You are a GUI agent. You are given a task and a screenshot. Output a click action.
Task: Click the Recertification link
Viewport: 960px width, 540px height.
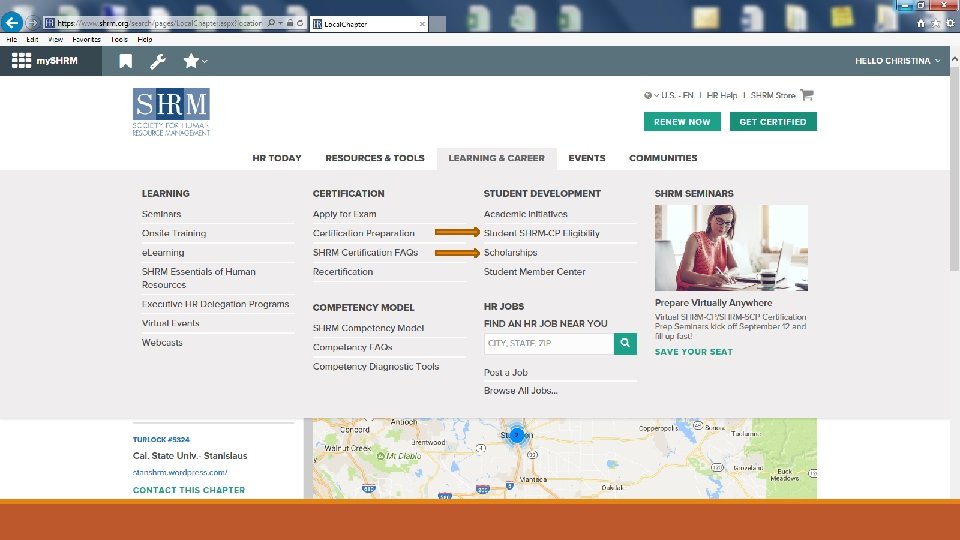(343, 272)
